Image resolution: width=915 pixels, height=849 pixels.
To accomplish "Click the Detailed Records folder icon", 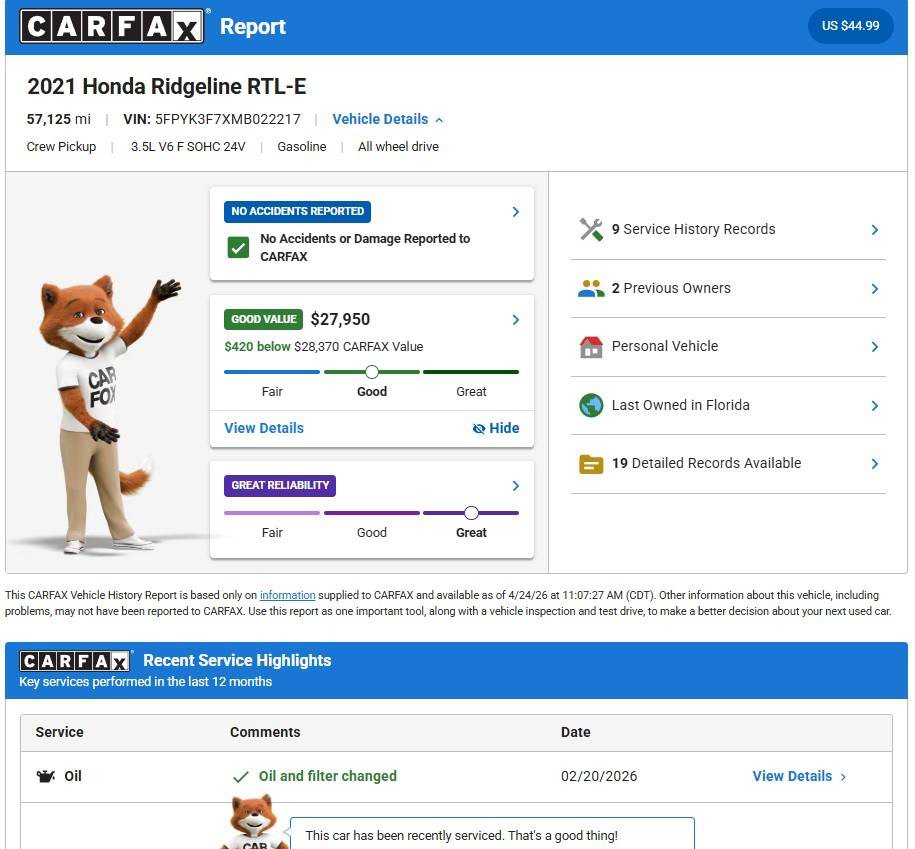I will click(591, 464).
